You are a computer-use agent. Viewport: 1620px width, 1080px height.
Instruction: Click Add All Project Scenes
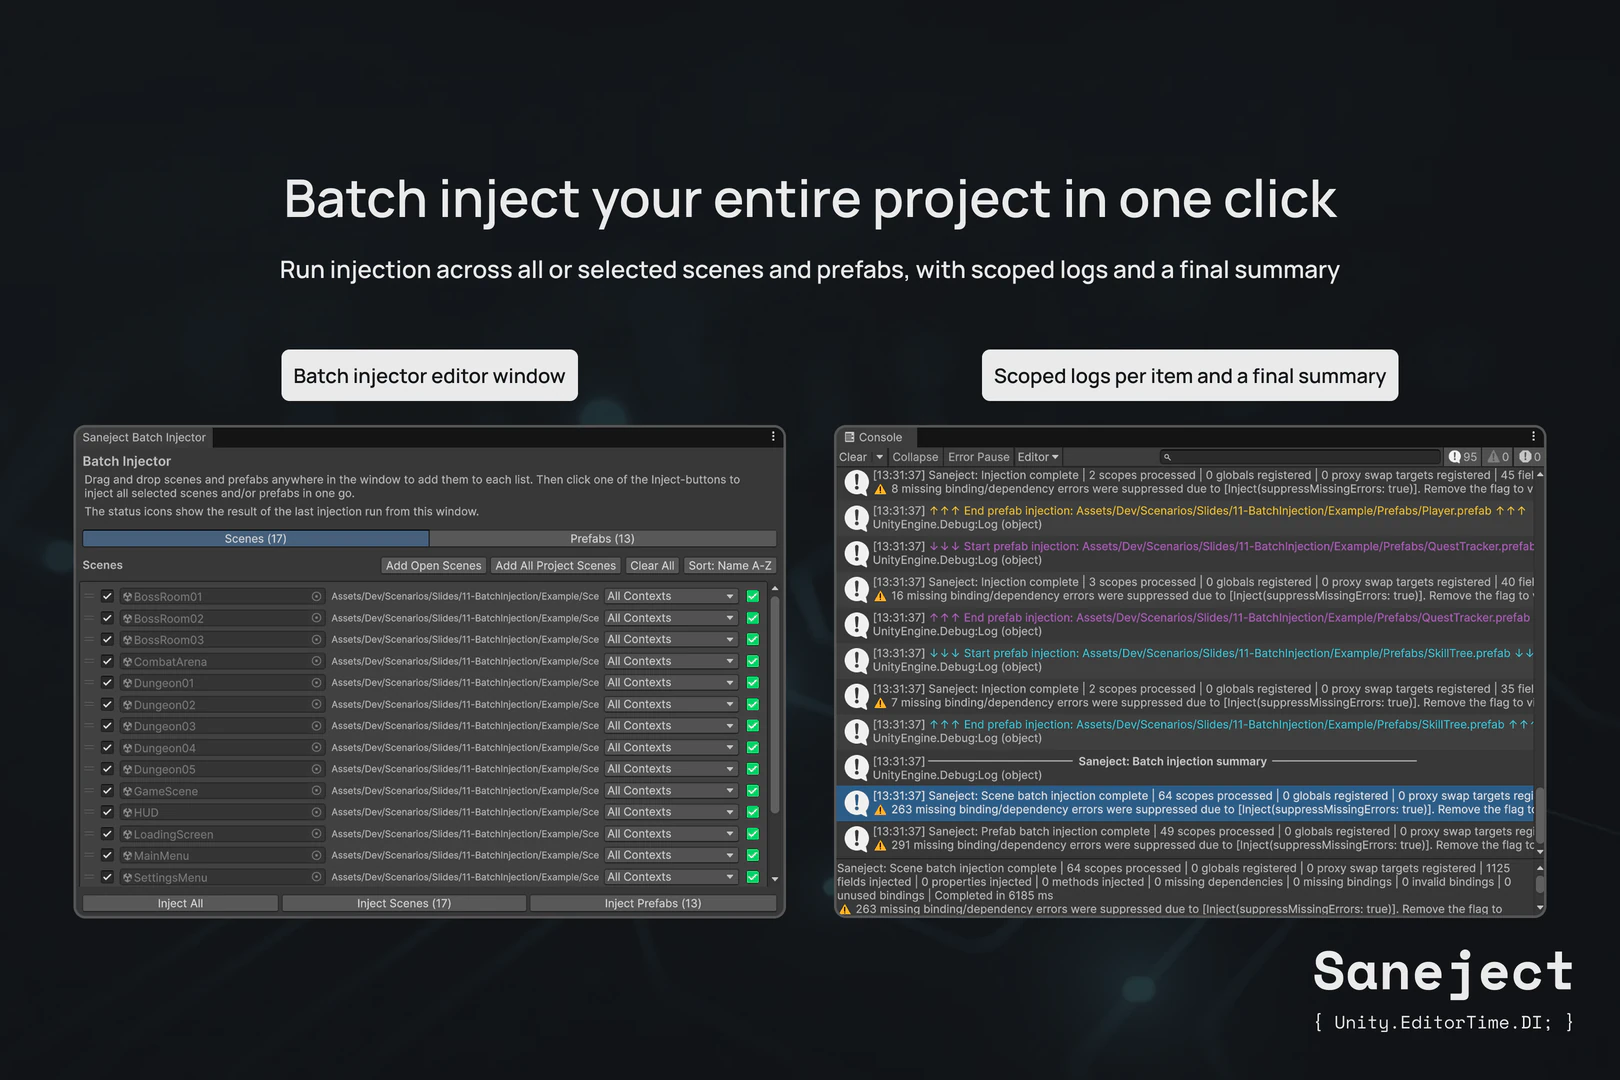pos(555,565)
